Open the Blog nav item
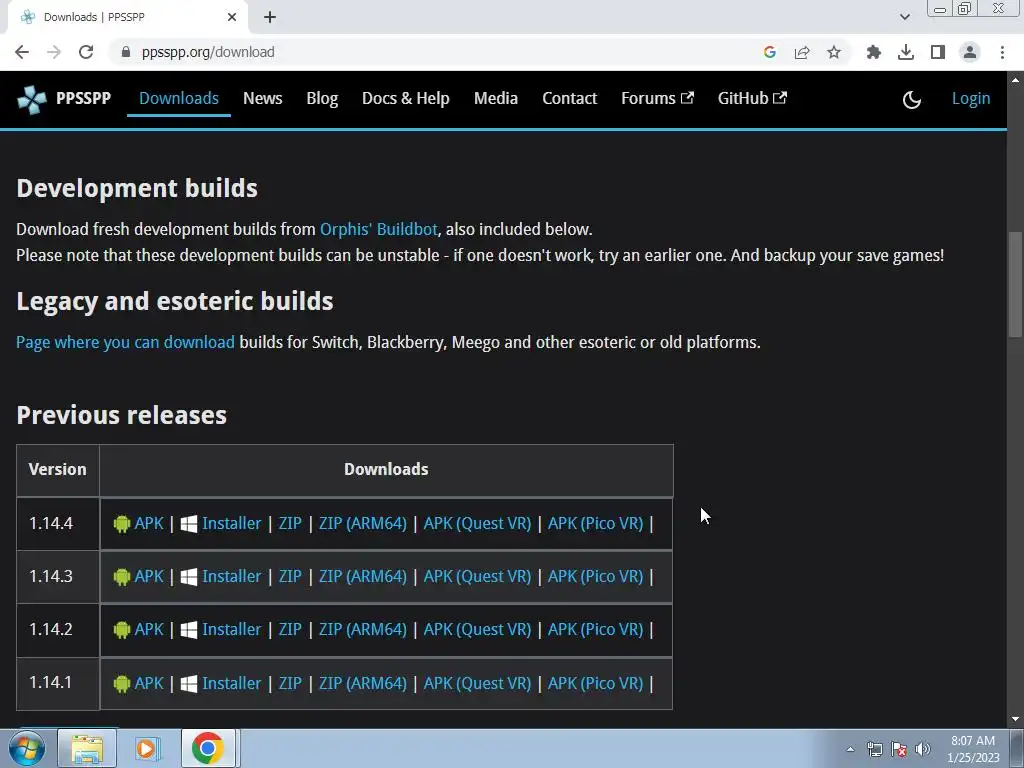The height and width of the screenshot is (768, 1024). pyautogui.click(x=322, y=99)
